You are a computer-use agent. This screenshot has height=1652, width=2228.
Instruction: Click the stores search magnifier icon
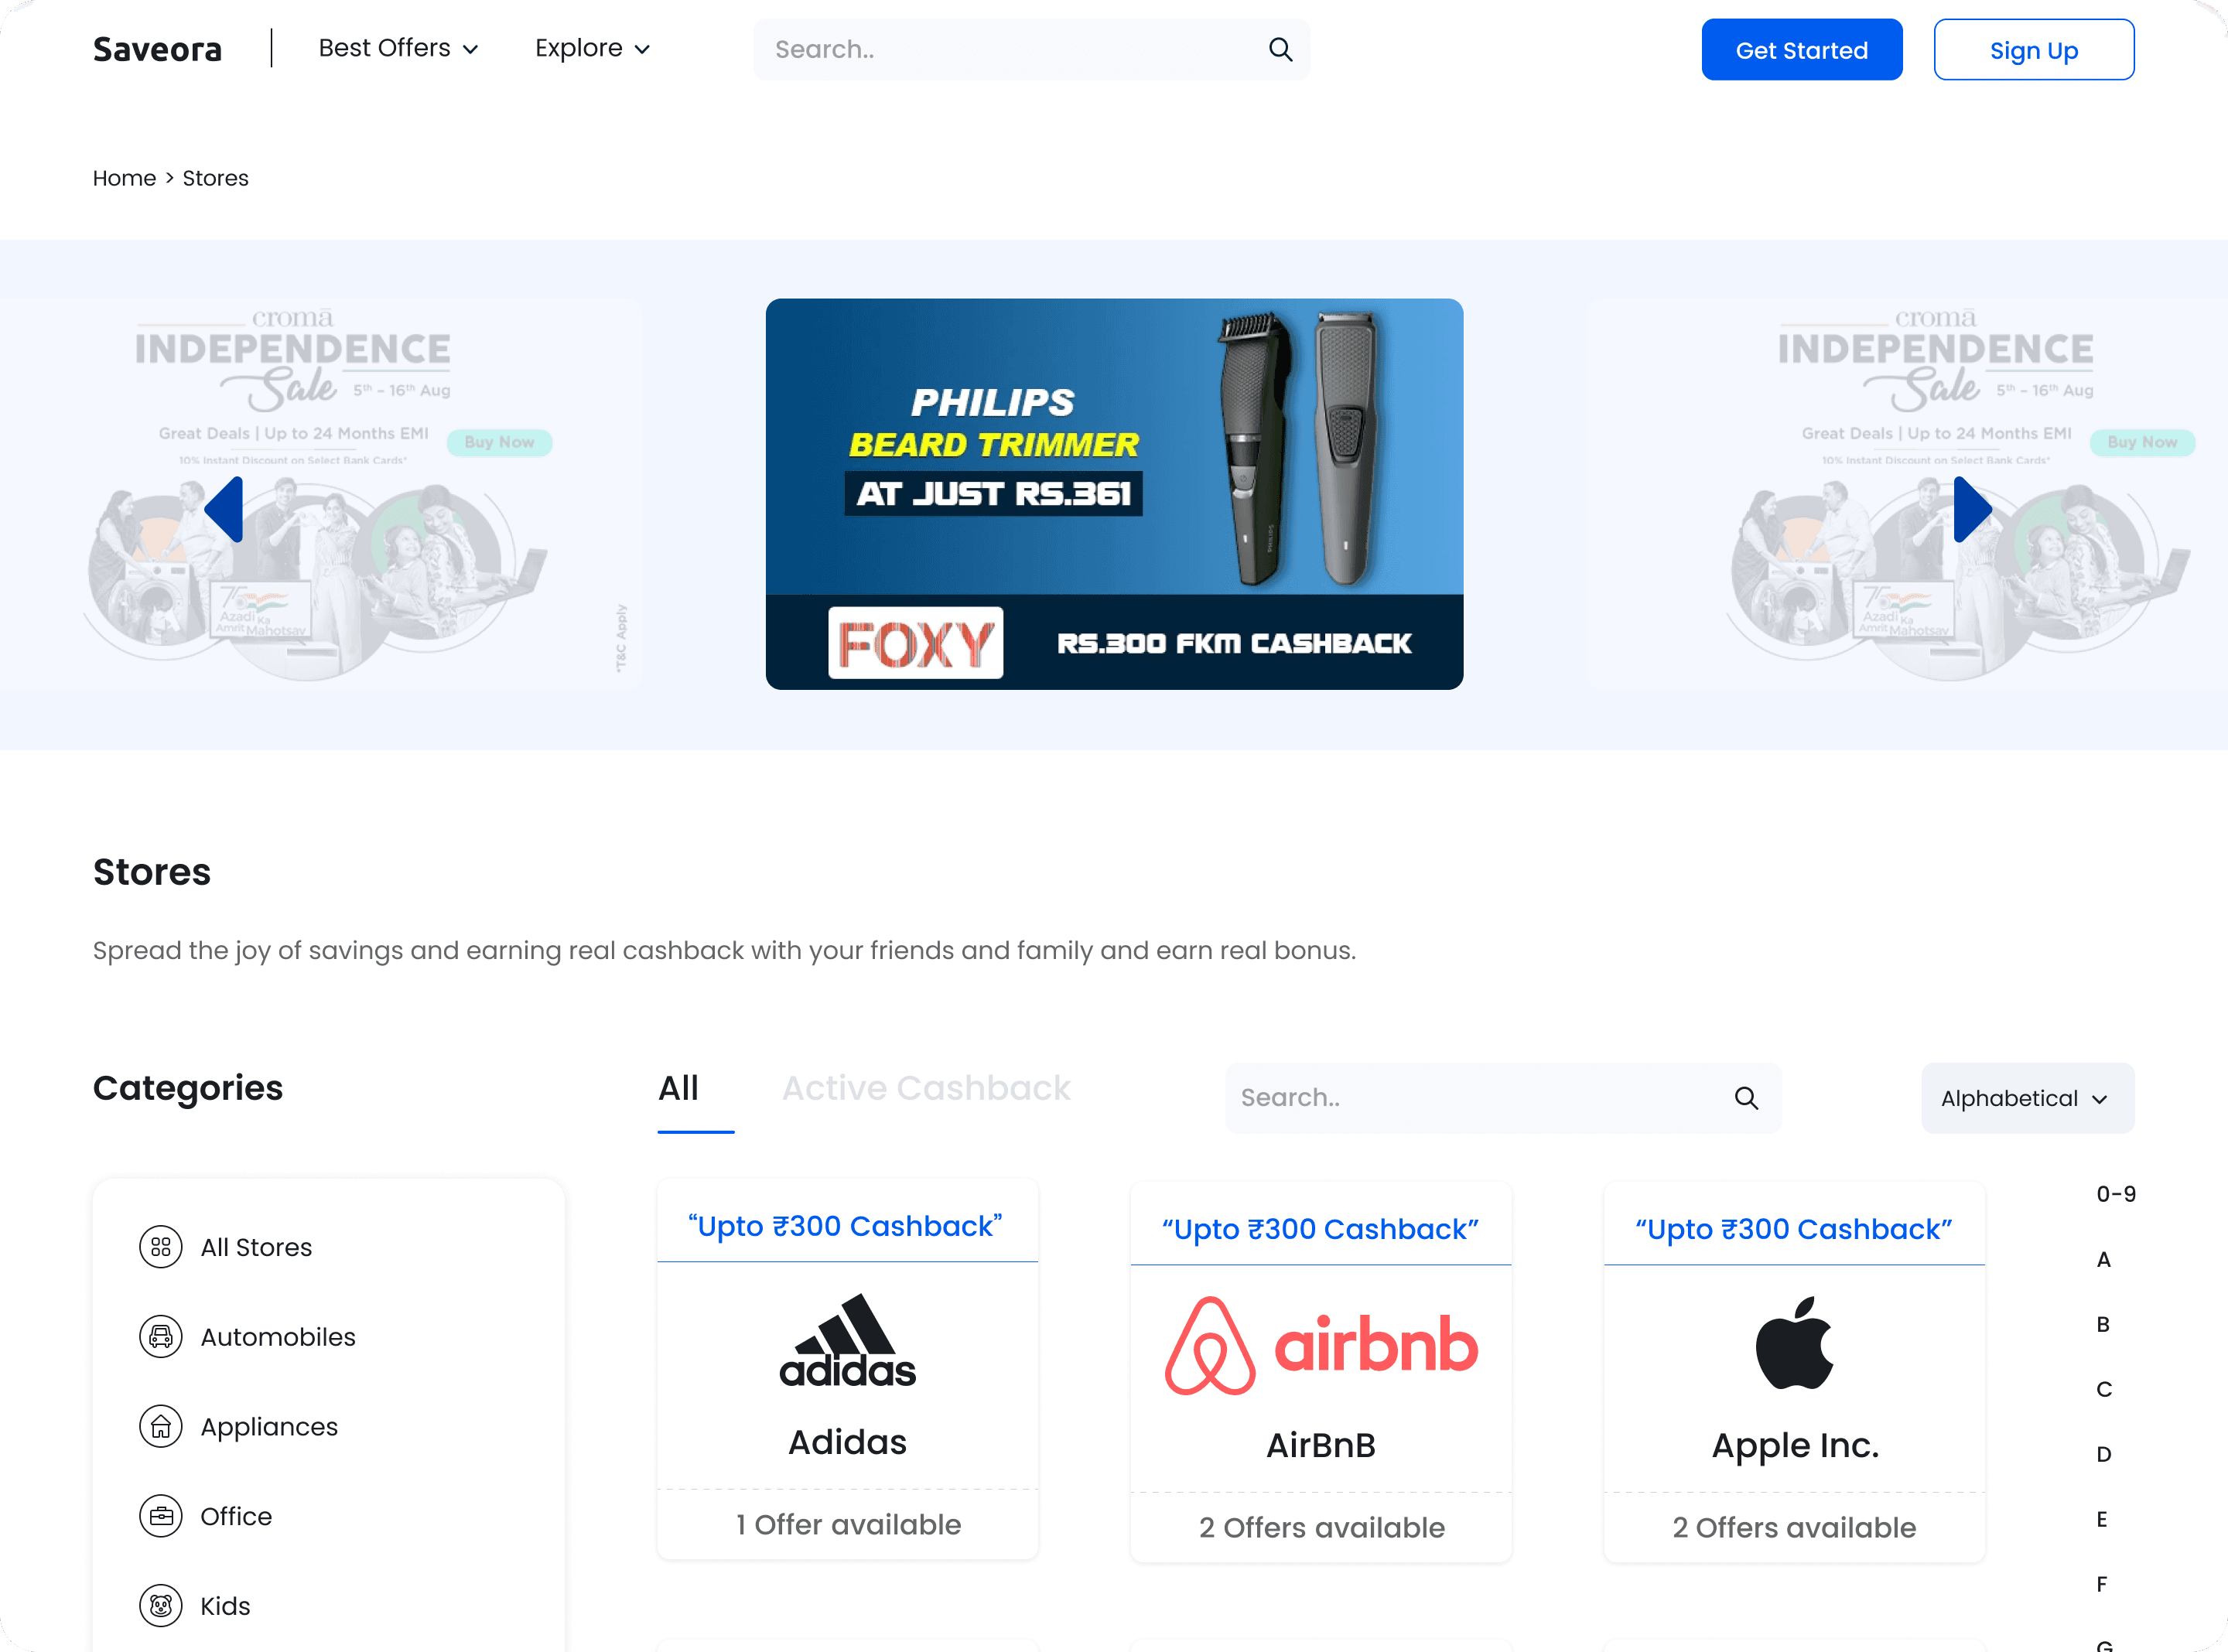pyautogui.click(x=1746, y=1098)
